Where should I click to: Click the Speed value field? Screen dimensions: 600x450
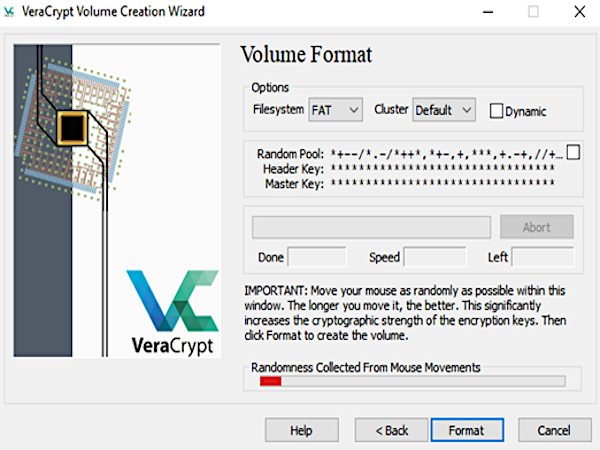(x=434, y=258)
